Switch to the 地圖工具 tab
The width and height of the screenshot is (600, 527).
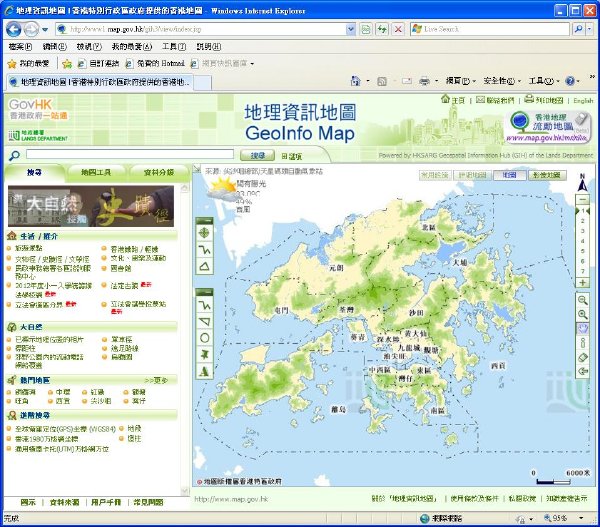tap(96, 173)
